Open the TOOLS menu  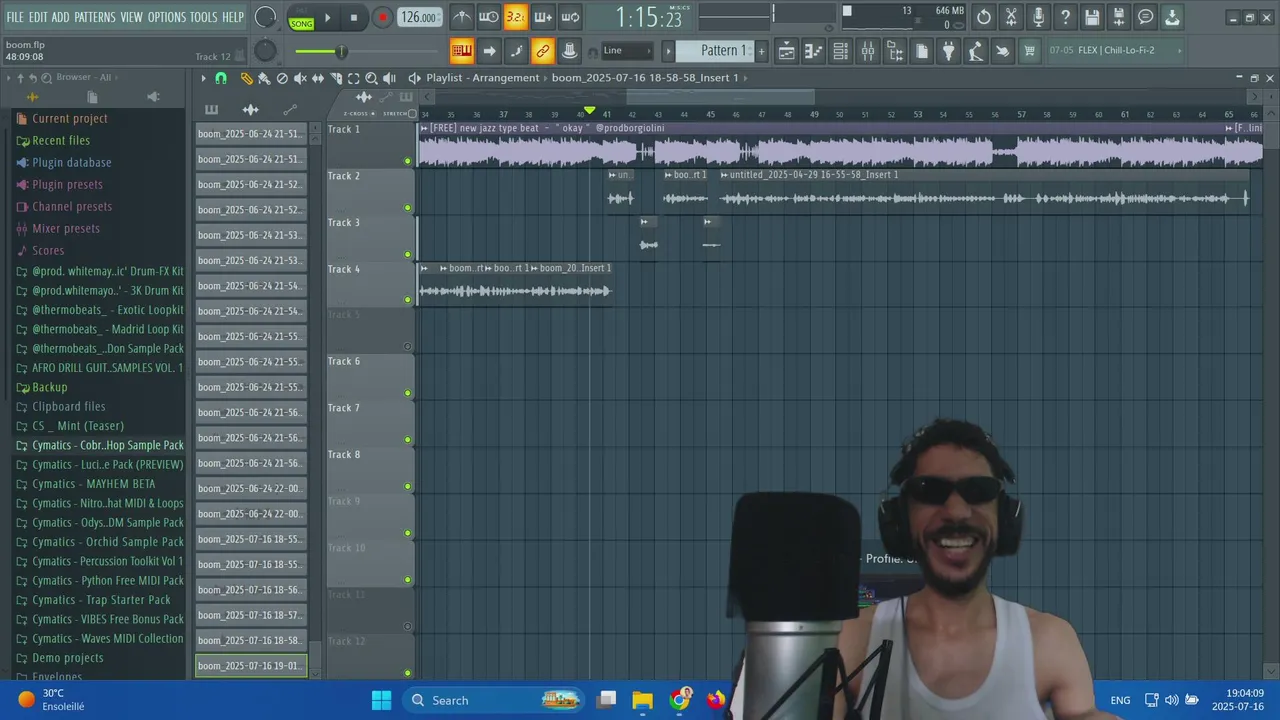pos(203,17)
